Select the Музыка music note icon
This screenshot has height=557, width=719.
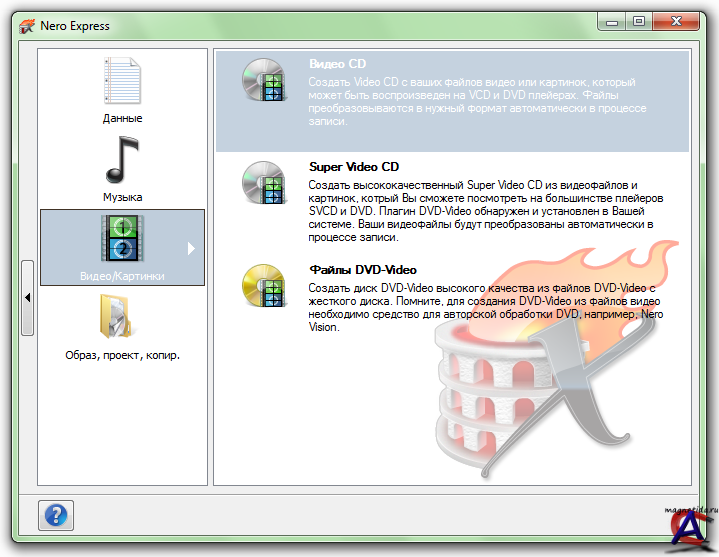(122, 160)
